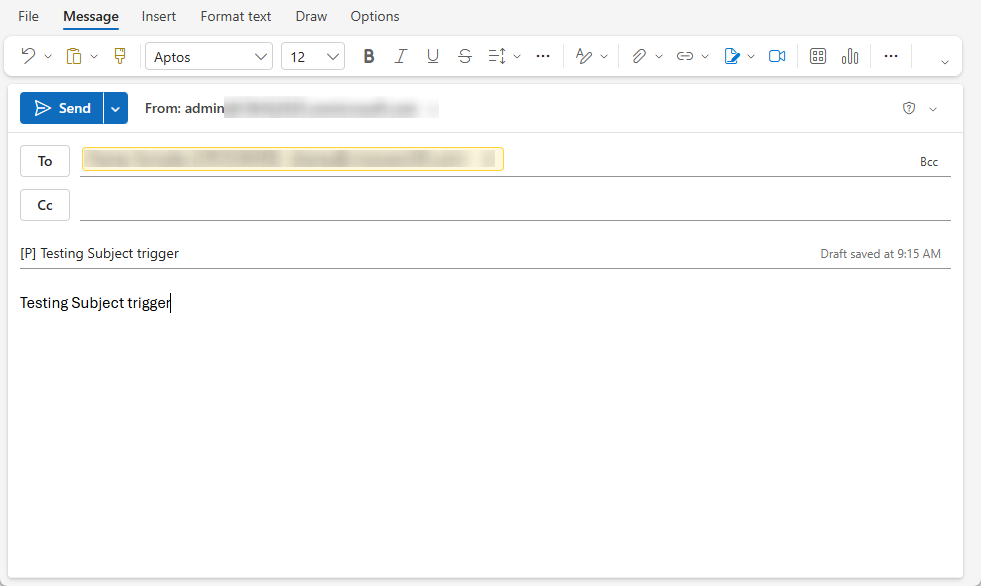Open the Apps grid icon
The image size is (981, 586).
[818, 57]
